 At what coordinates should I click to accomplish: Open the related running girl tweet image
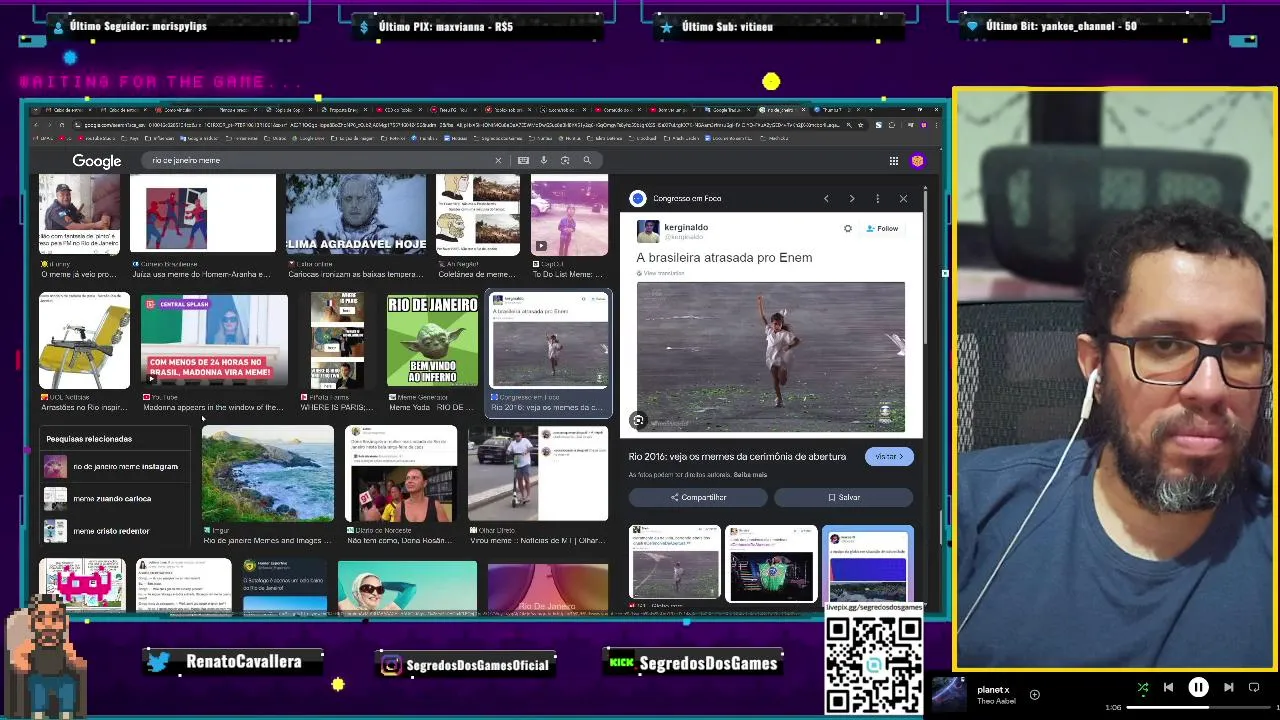point(674,564)
